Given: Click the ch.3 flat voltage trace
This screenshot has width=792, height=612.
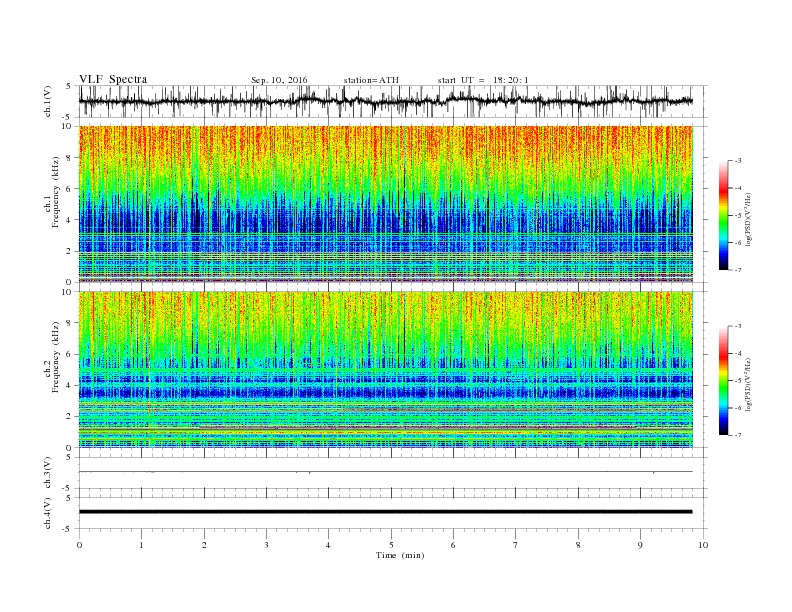Looking at the screenshot, I should tap(386, 472).
